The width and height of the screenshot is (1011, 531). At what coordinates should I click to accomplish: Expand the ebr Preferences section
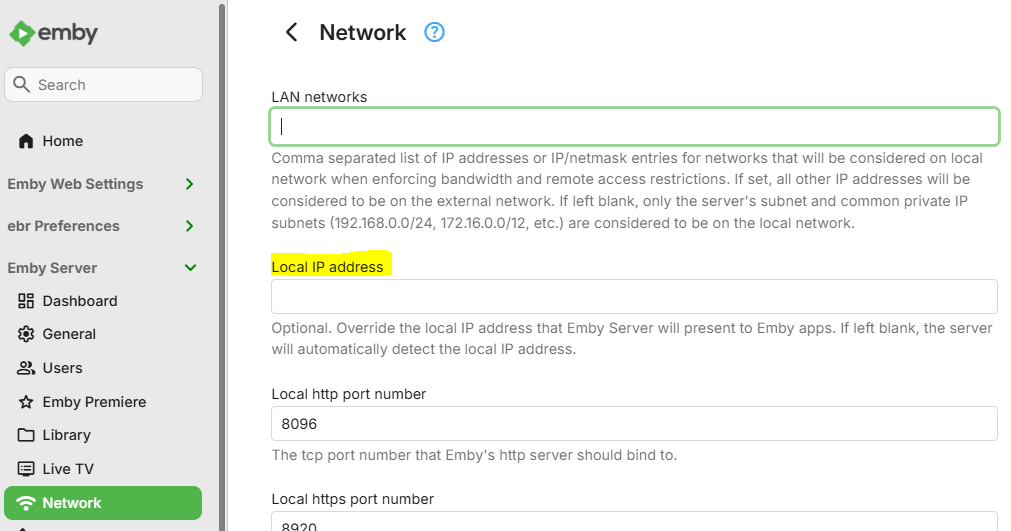[189, 226]
